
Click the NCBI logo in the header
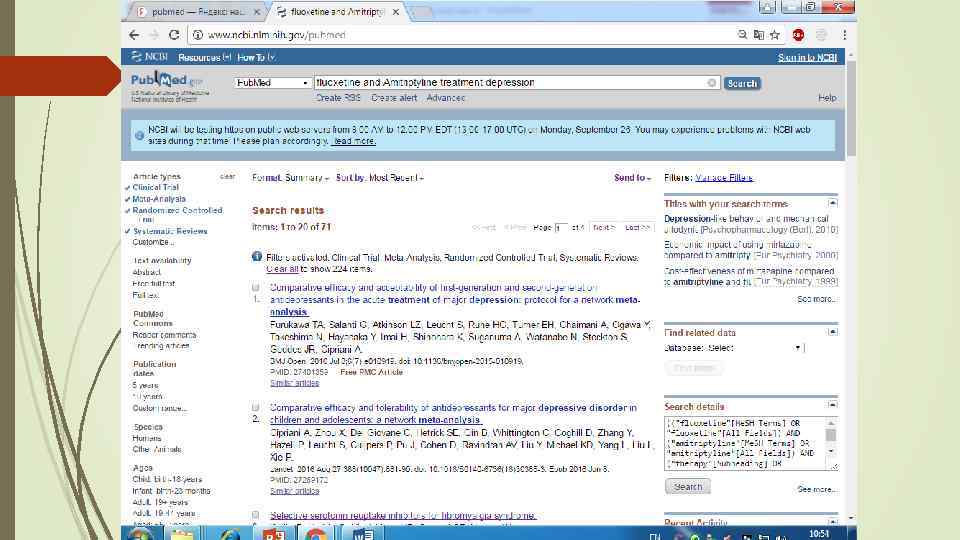[149, 57]
